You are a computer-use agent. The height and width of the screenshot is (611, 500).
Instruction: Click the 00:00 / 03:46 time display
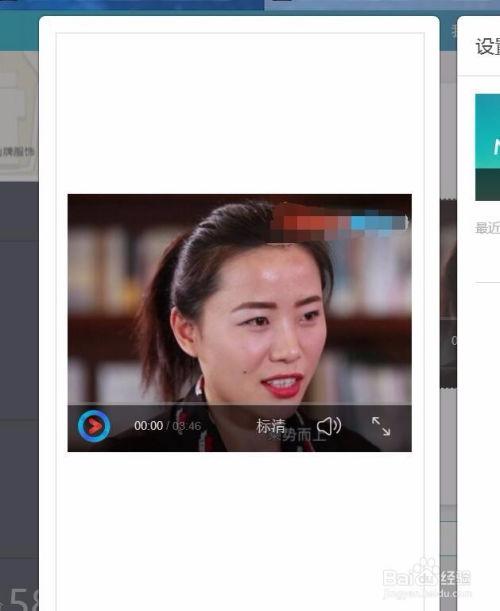168,426
